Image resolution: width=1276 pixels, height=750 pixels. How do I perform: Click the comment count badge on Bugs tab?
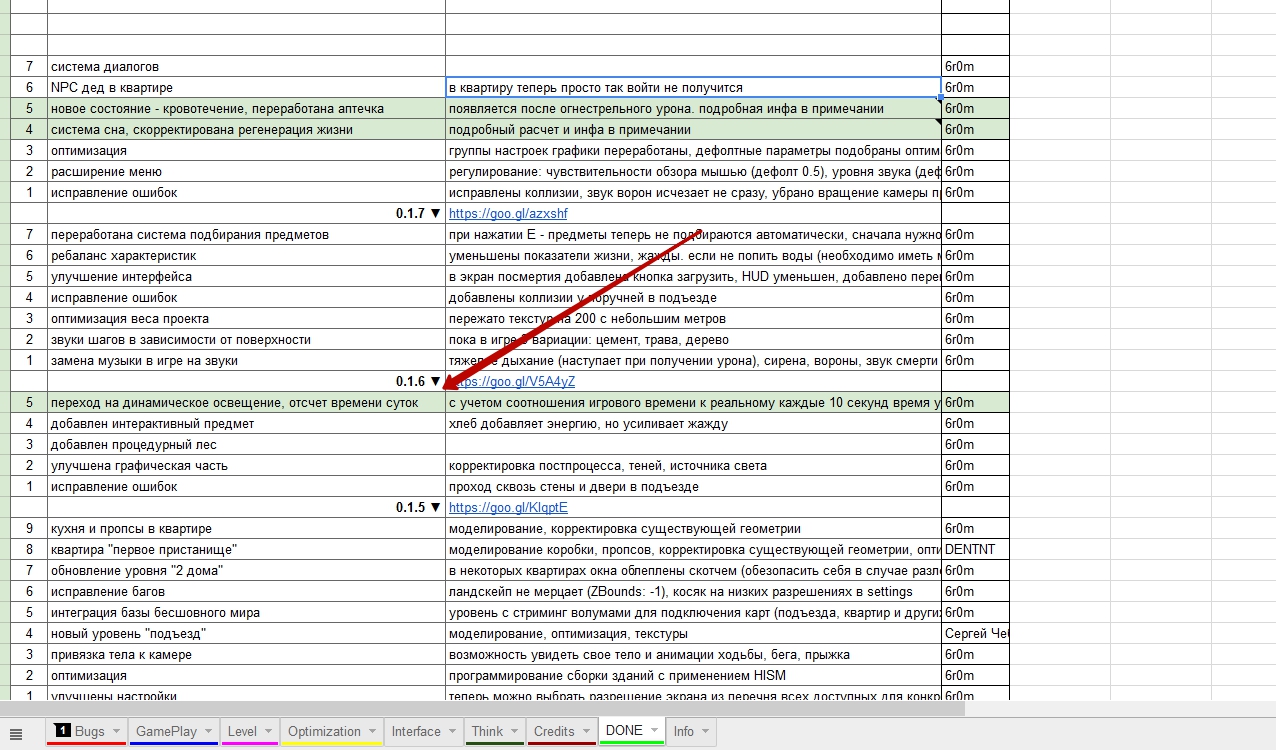coord(62,731)
